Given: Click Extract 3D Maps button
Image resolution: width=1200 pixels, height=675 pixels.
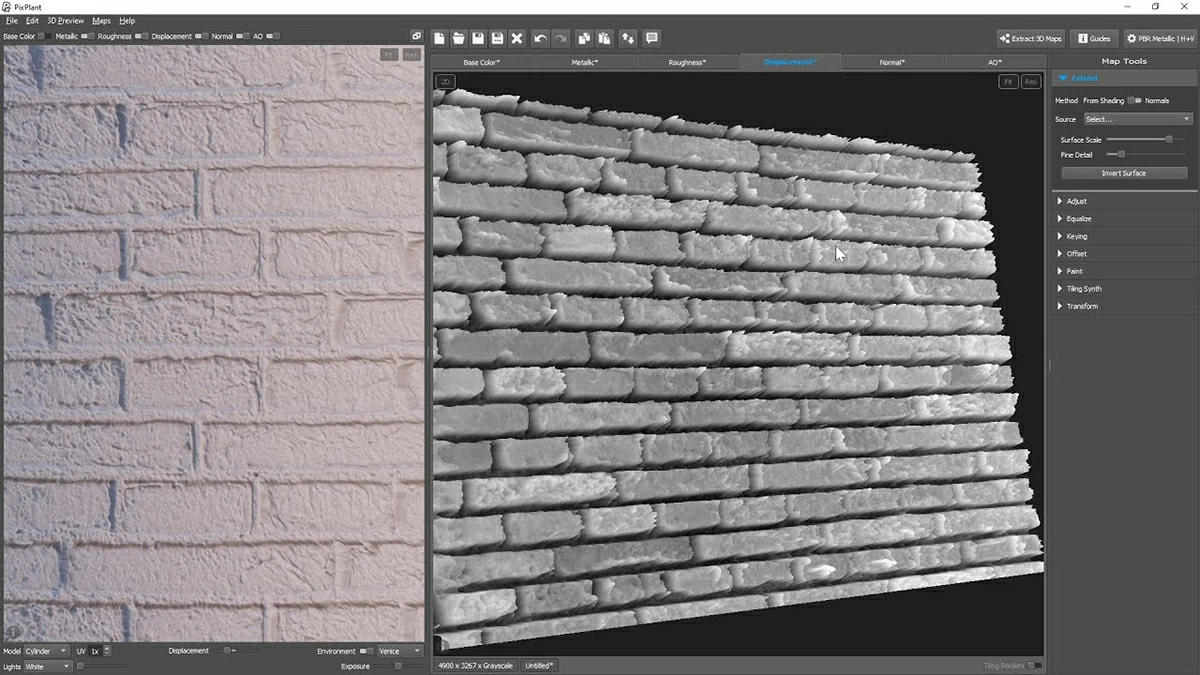Looking at the screenshot, I should tap(1031, 38).
